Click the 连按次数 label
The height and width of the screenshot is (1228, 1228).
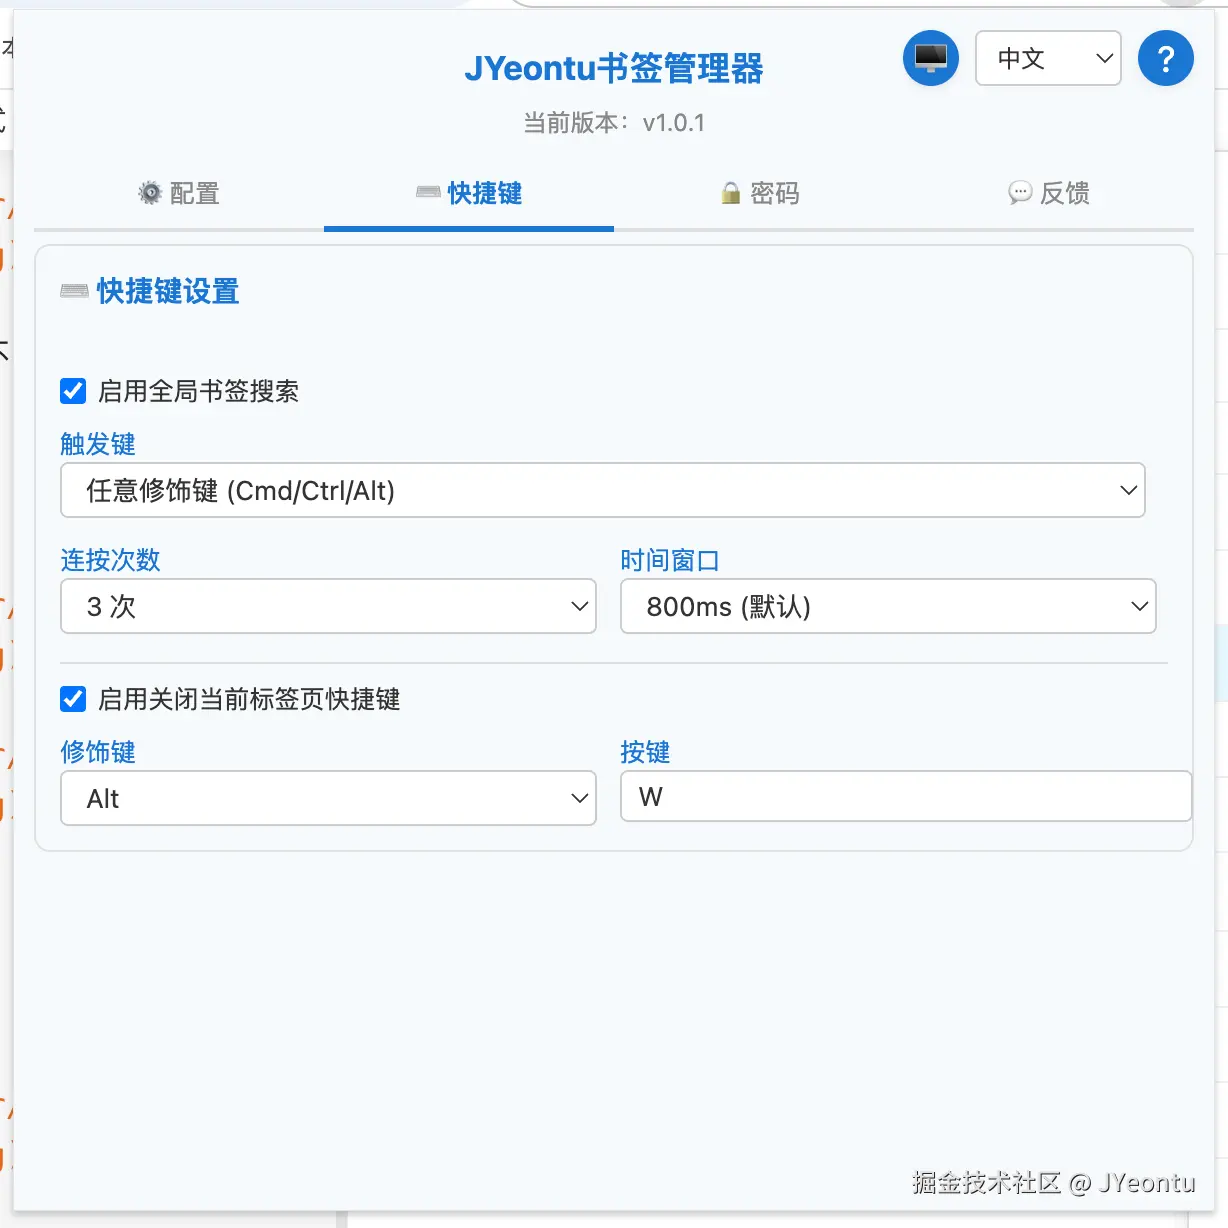pyautogui.click(x=110, y=560)
